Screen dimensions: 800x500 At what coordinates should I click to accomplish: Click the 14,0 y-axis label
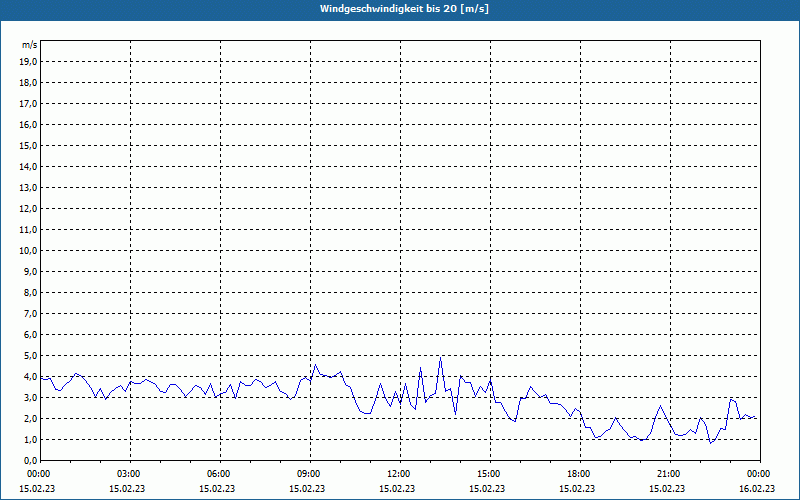pos(28,166)
